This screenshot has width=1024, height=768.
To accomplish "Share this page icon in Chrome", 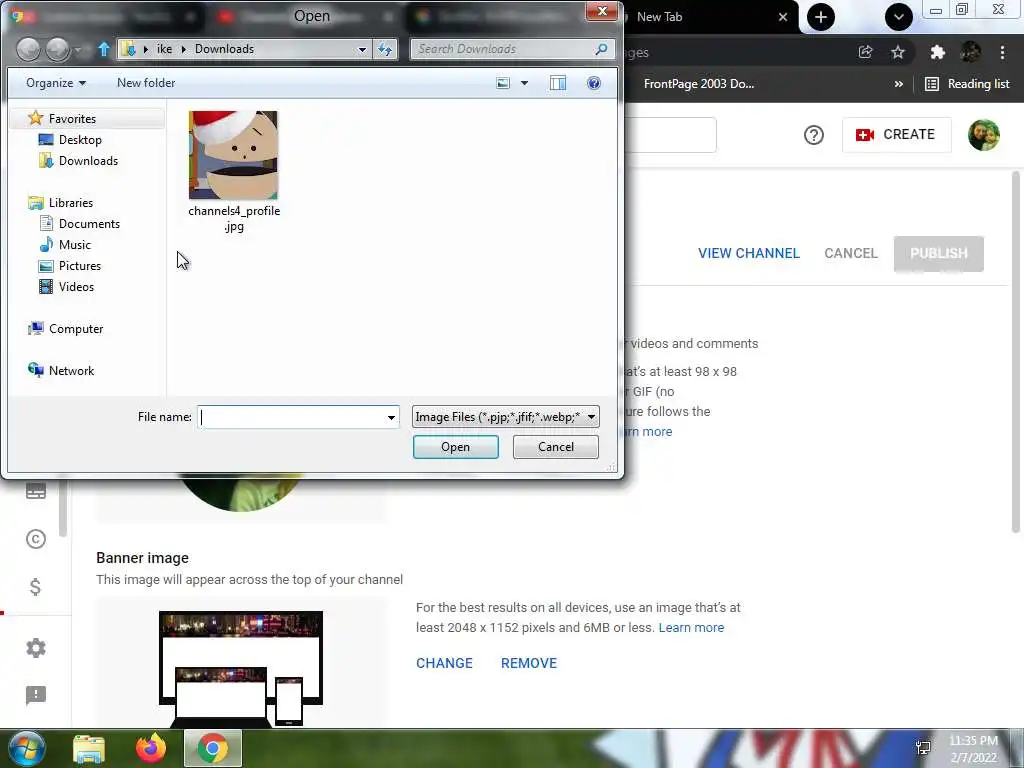I will pyautogui.click(x=865, y=52).
